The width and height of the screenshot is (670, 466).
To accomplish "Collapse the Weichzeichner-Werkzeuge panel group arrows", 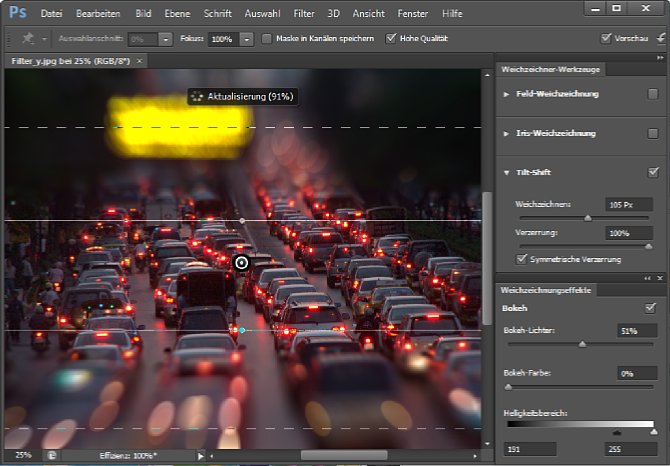I will [660, 58].
